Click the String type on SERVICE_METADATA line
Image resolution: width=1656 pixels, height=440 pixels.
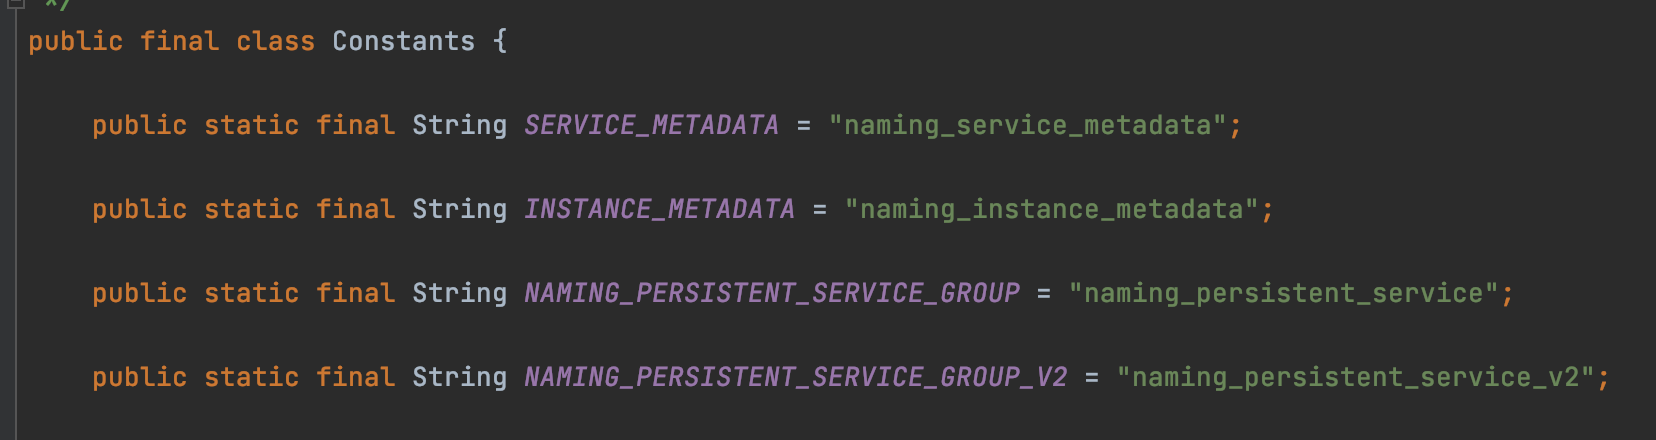[x=459, y=125]
